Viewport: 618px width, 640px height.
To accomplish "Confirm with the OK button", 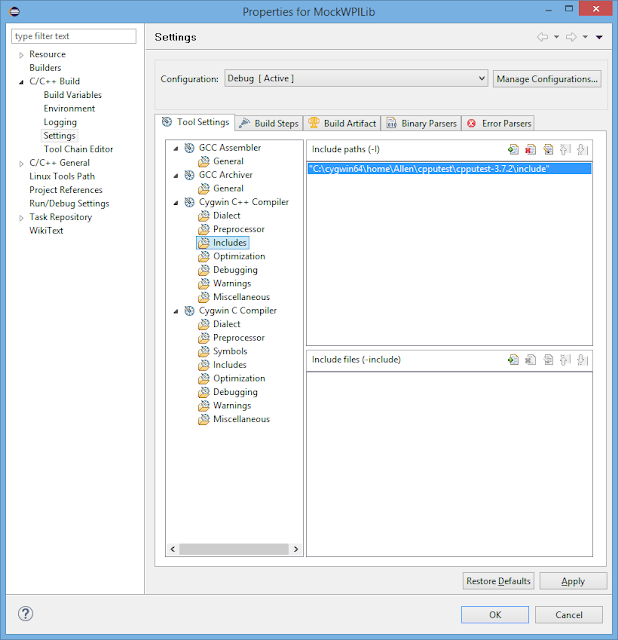I will [495, 615].
